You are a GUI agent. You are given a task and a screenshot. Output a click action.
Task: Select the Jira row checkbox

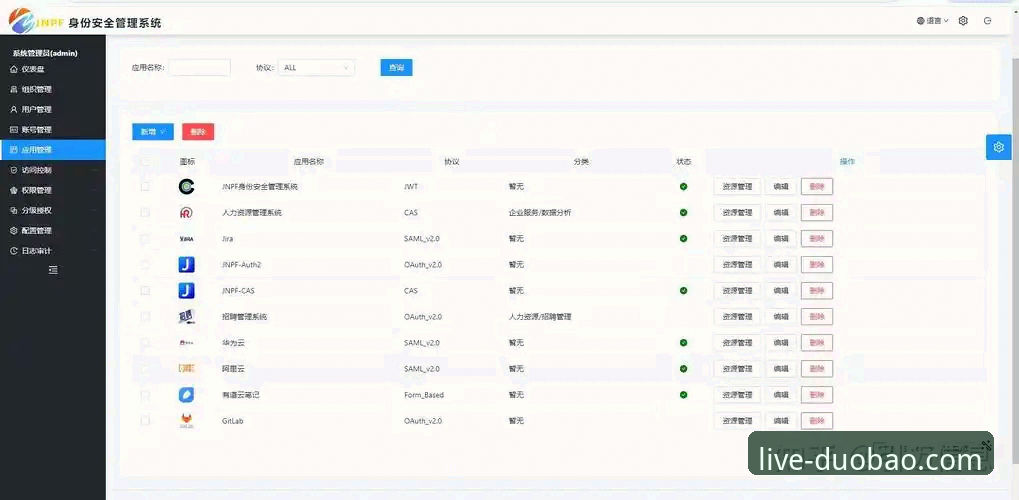[145, 239]
